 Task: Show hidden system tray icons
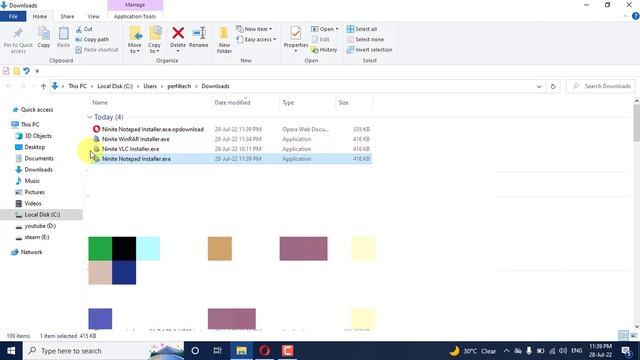pyautogui.click(x=507, y=351)
